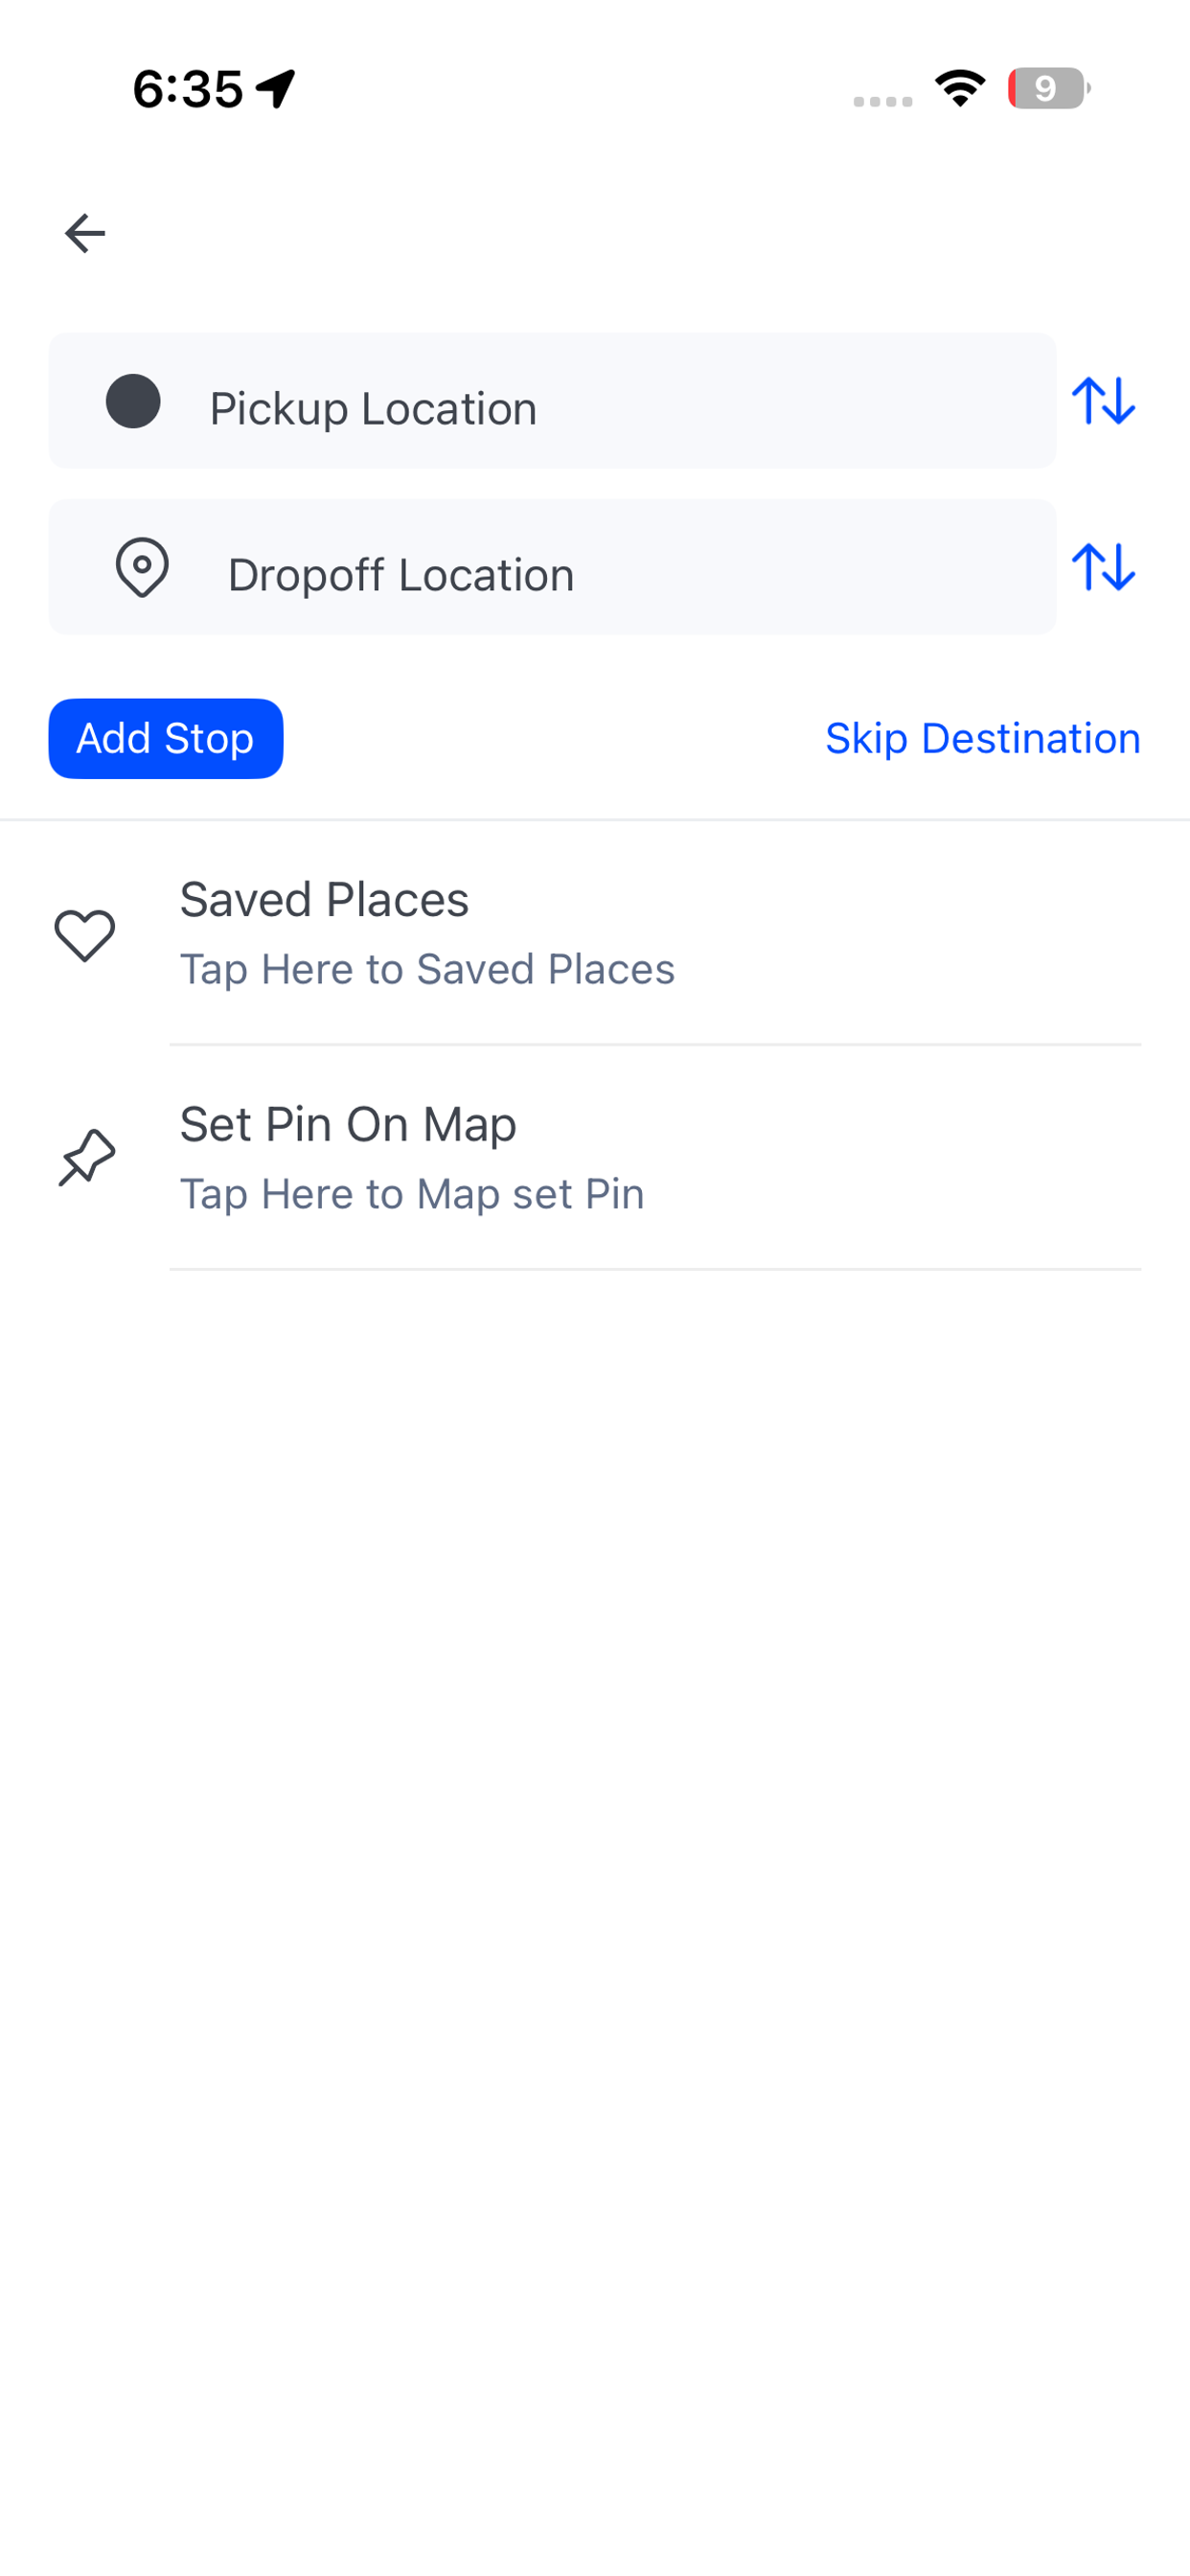Focus the Dropoff Location field
This screenshot has height=2576, width=1190.
pyautogui.click(x=552, y=567)
